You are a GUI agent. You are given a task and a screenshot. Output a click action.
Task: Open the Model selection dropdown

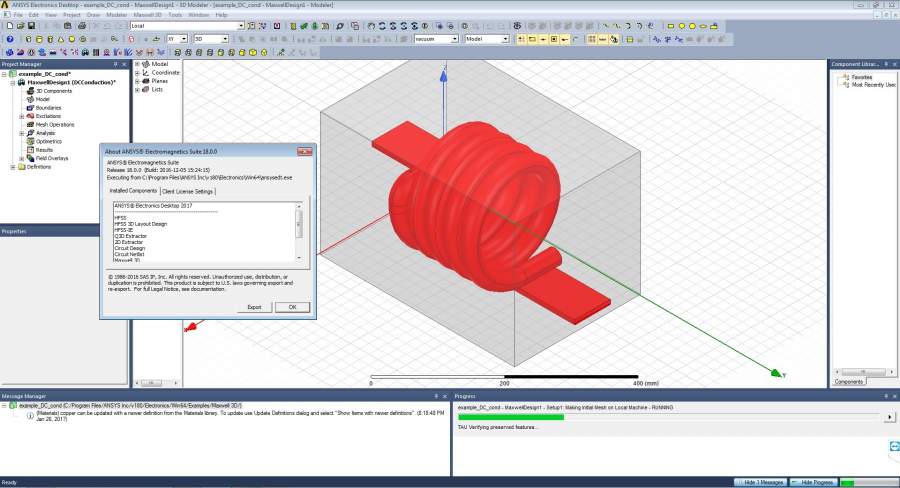505,39
